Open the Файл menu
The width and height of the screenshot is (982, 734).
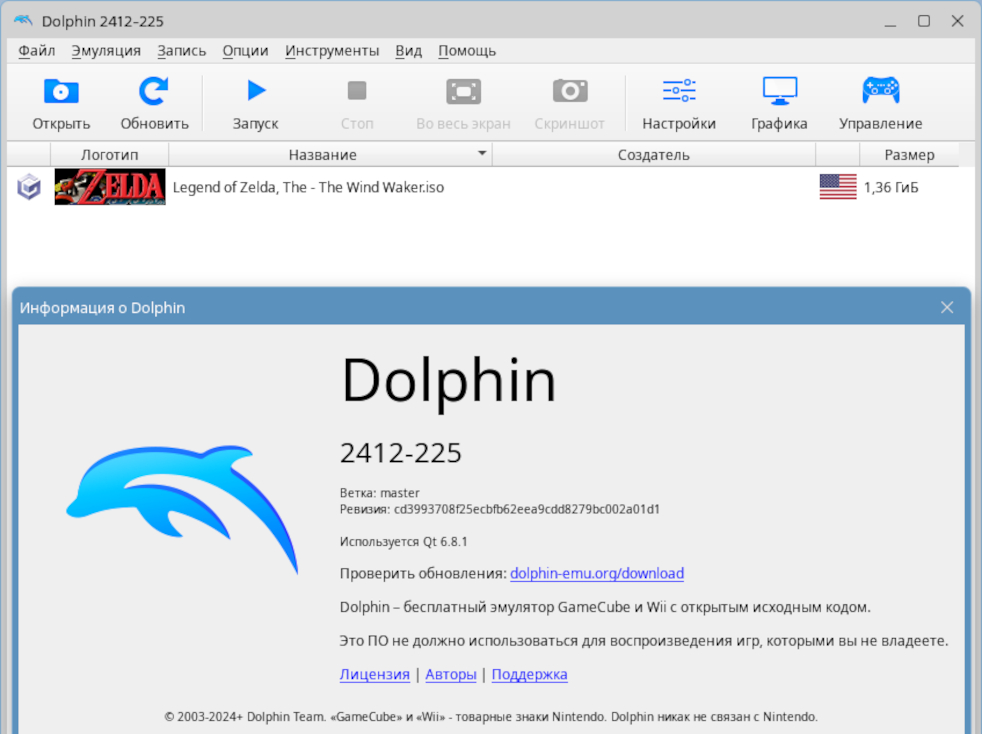[x=36, y=51]
